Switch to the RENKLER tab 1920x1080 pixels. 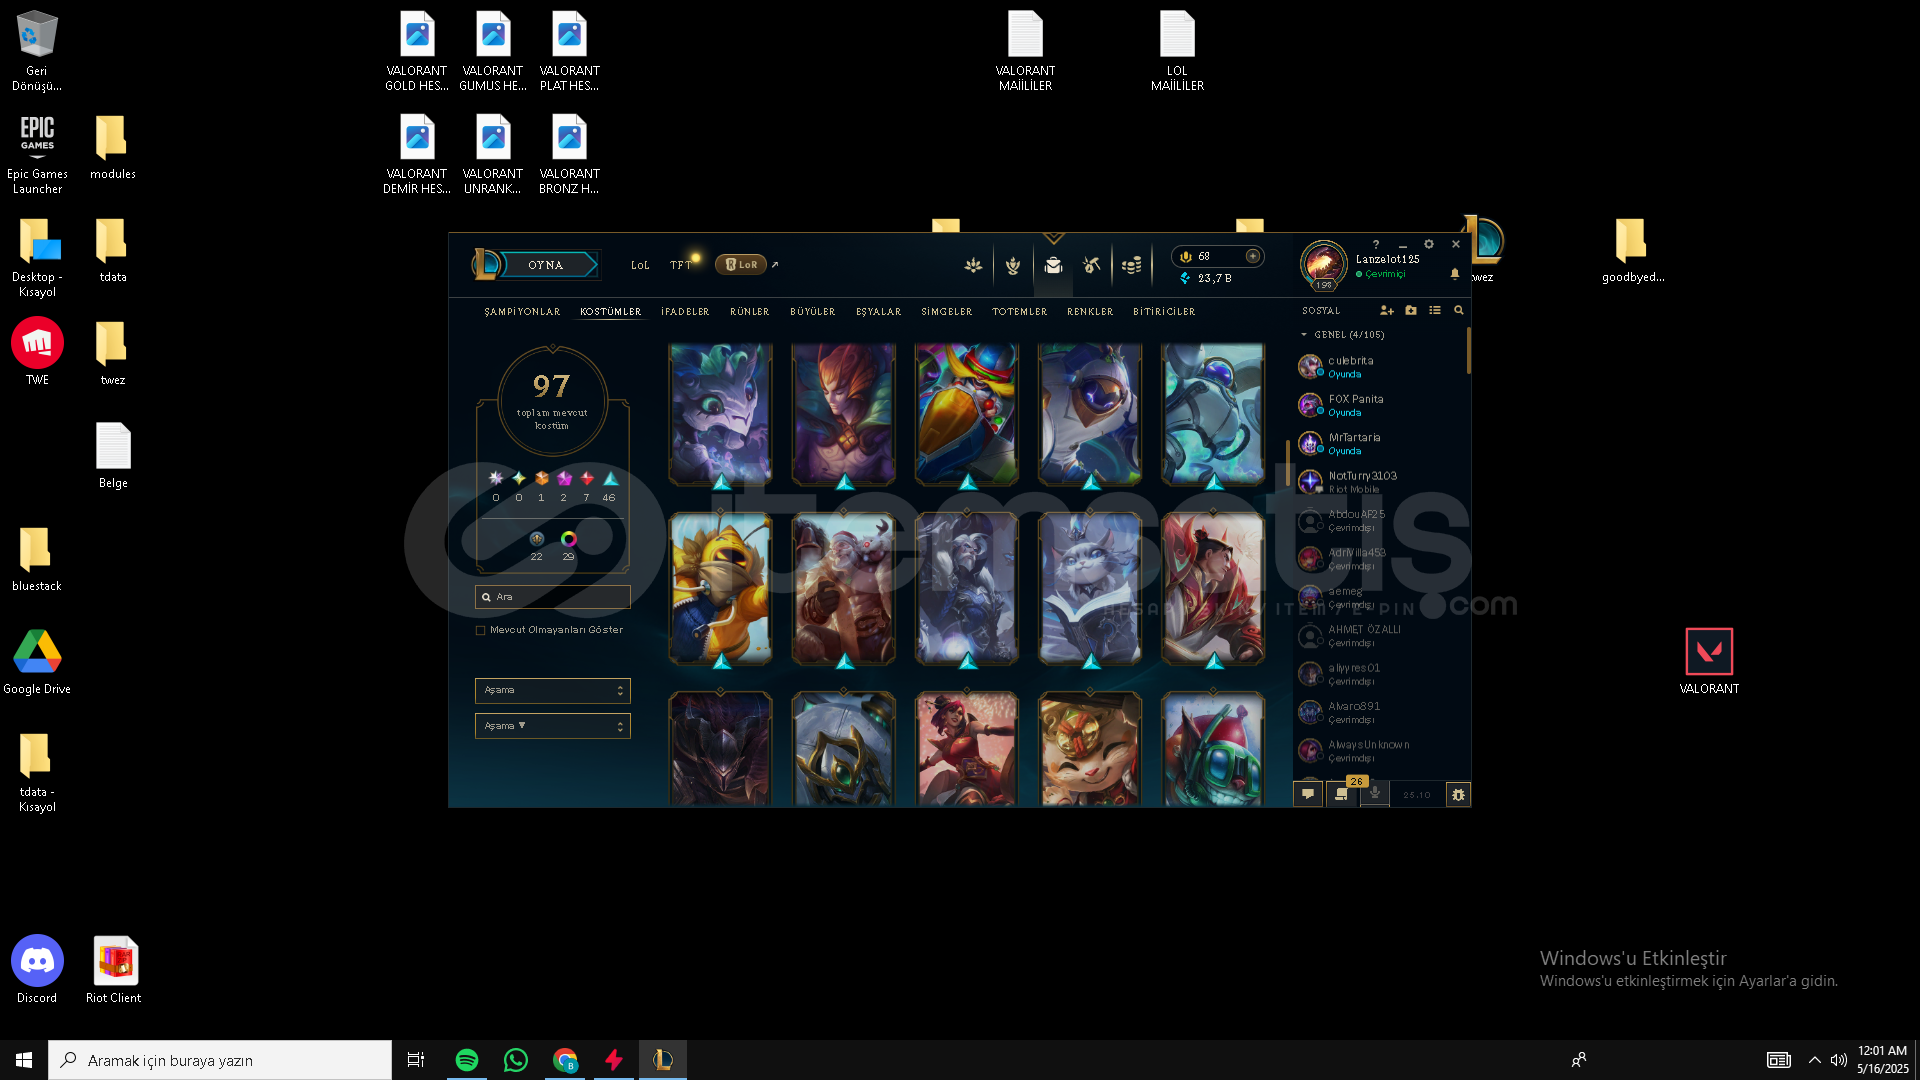pos(1089,312)
